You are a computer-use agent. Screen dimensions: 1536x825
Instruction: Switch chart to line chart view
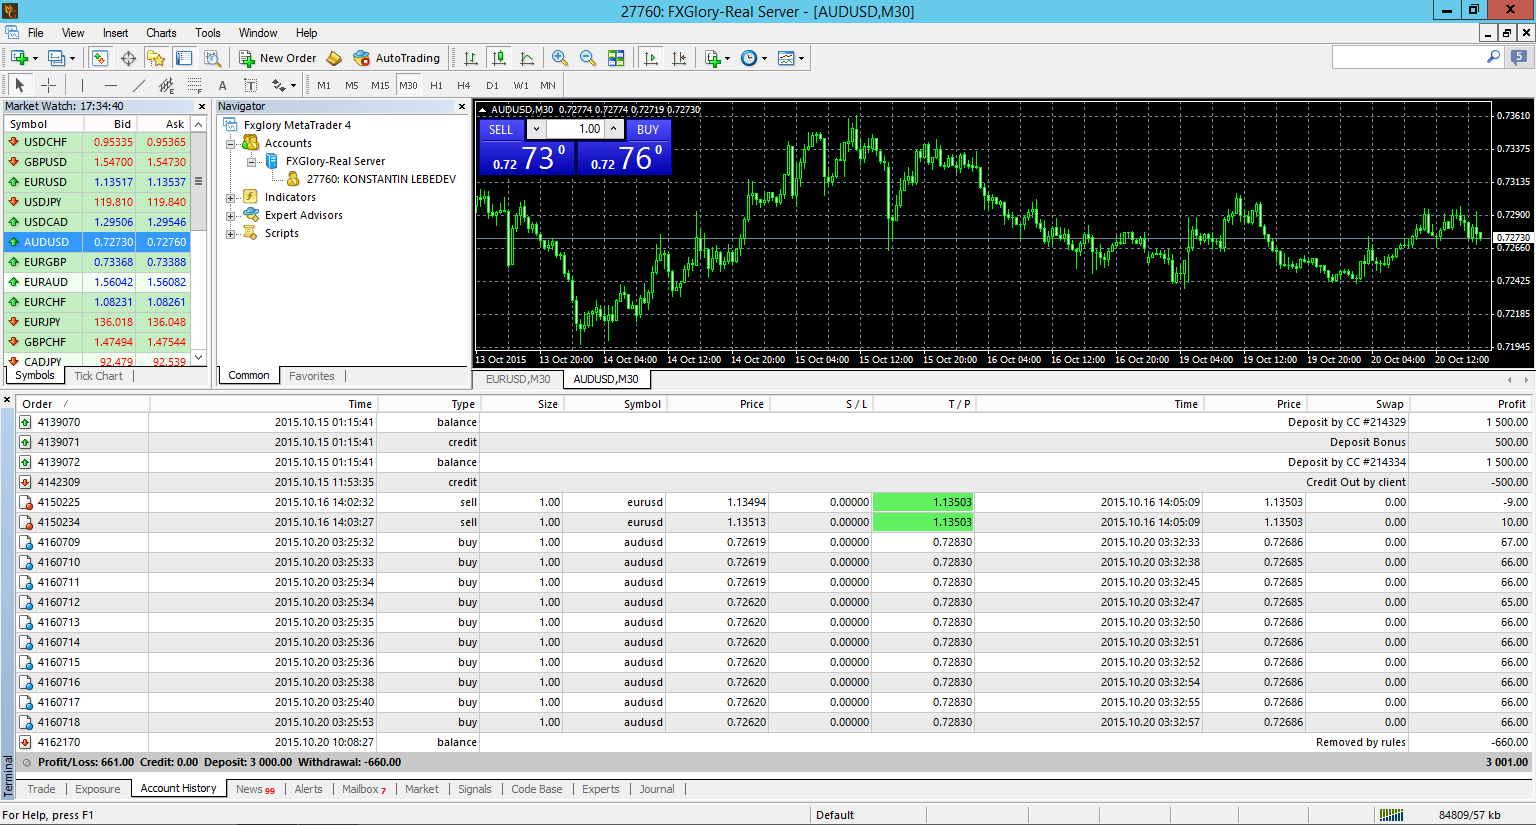(526, 58)
